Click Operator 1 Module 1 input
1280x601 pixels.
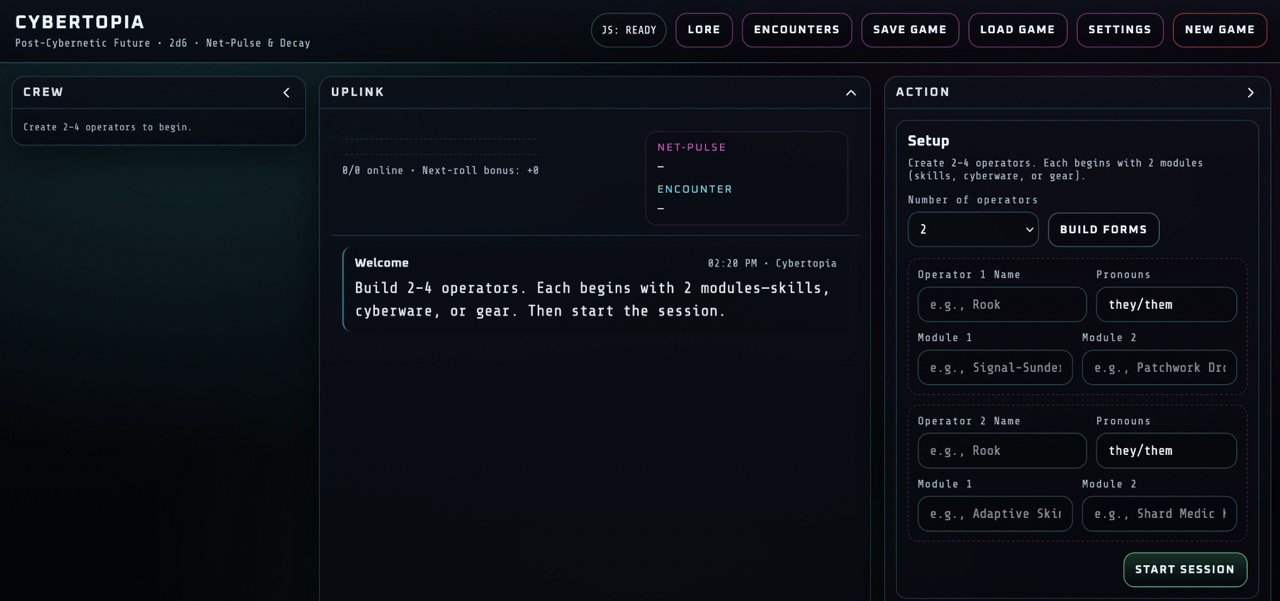(x=994, y=367)
